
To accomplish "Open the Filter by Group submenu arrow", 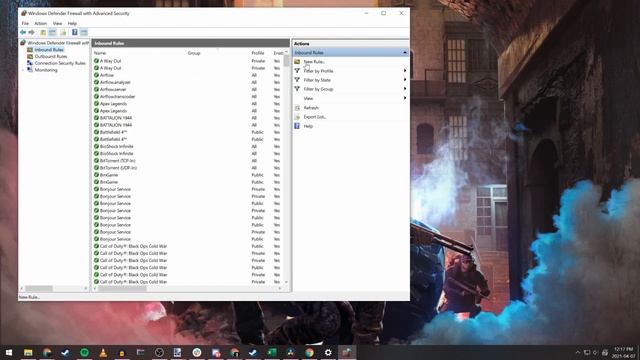I will (405, 89).
